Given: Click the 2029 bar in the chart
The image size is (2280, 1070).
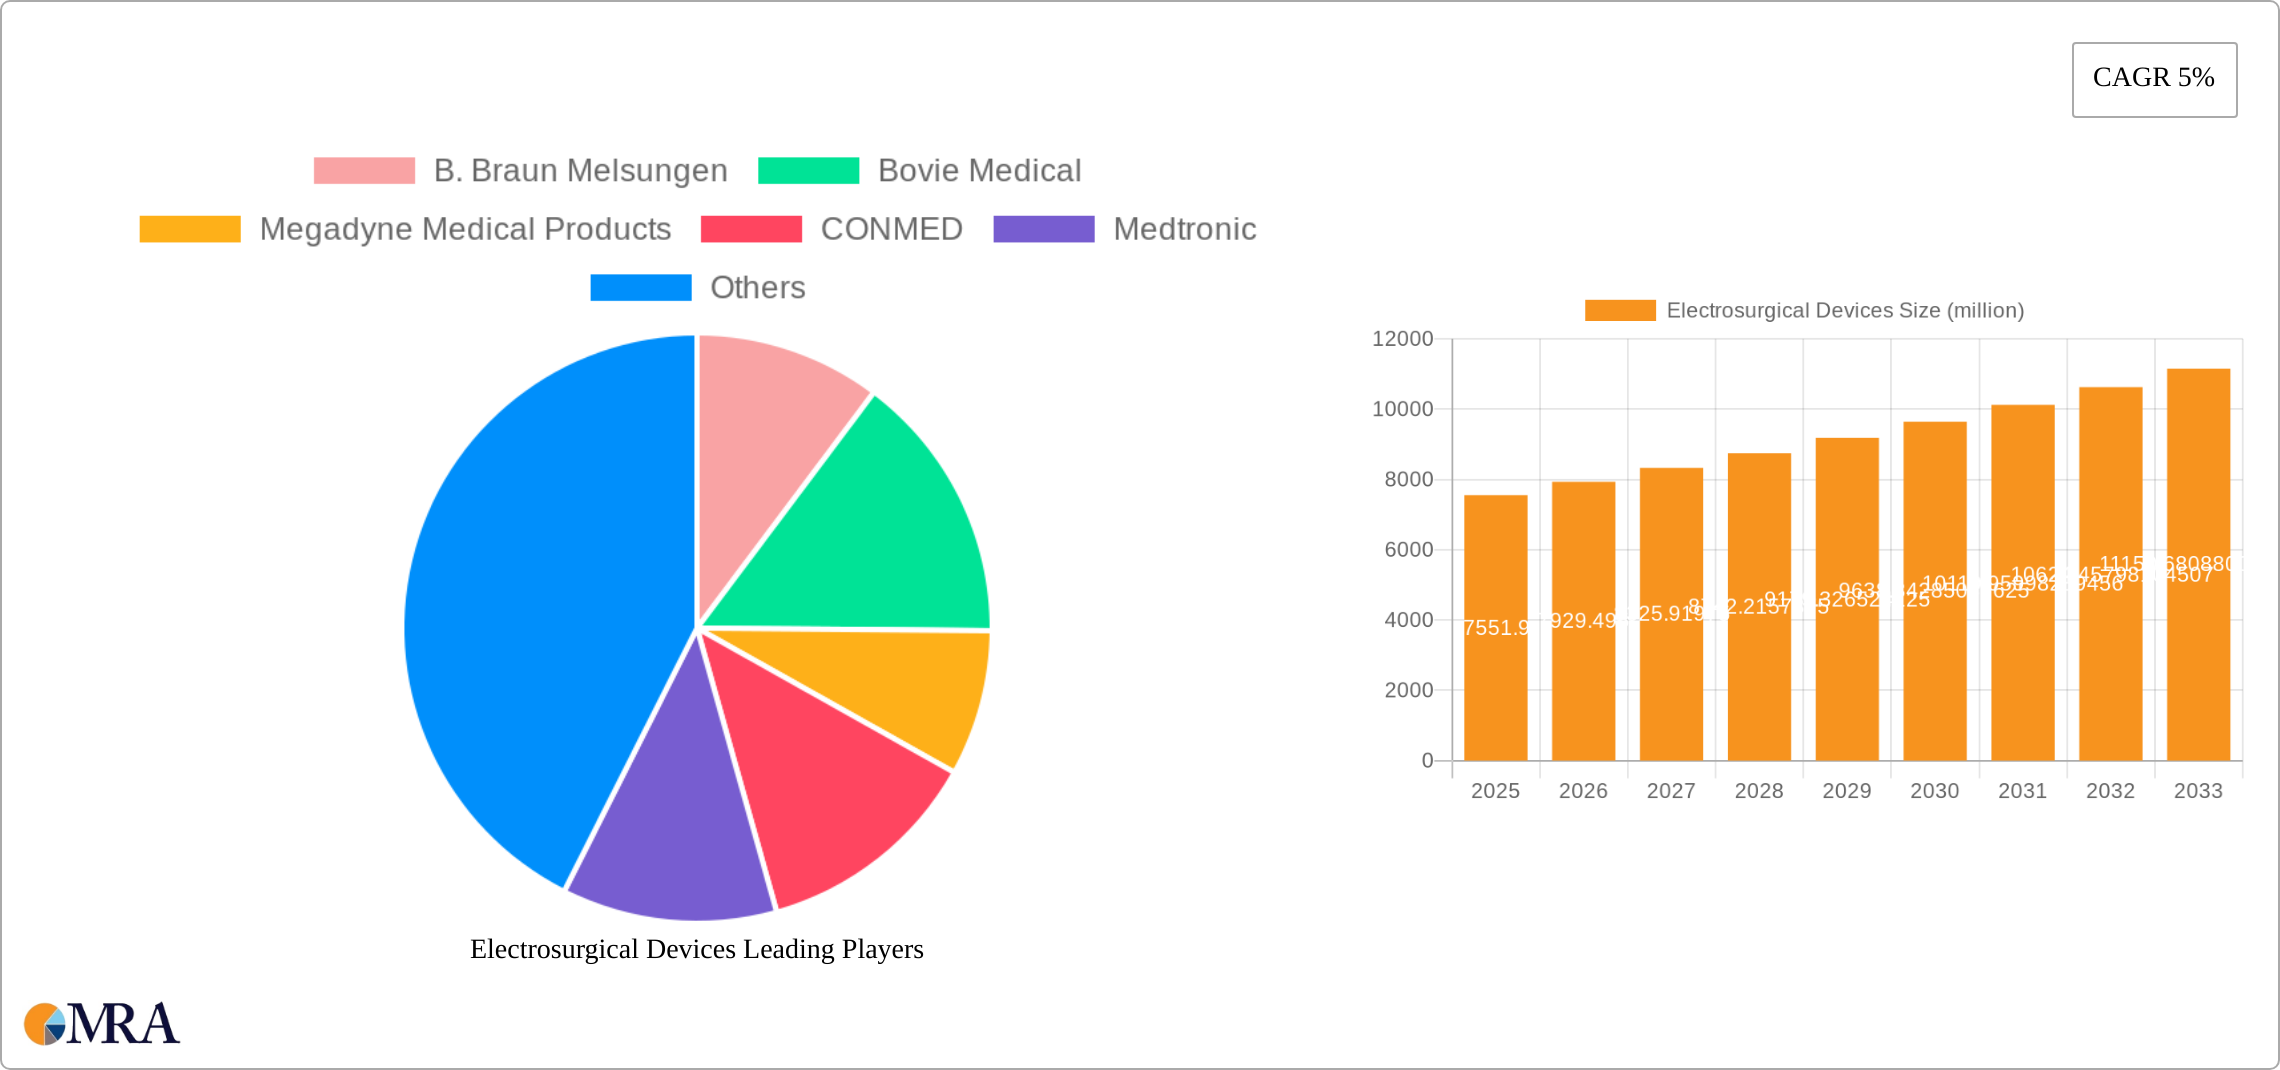Looking at the screenshot, I should 1847,599.
